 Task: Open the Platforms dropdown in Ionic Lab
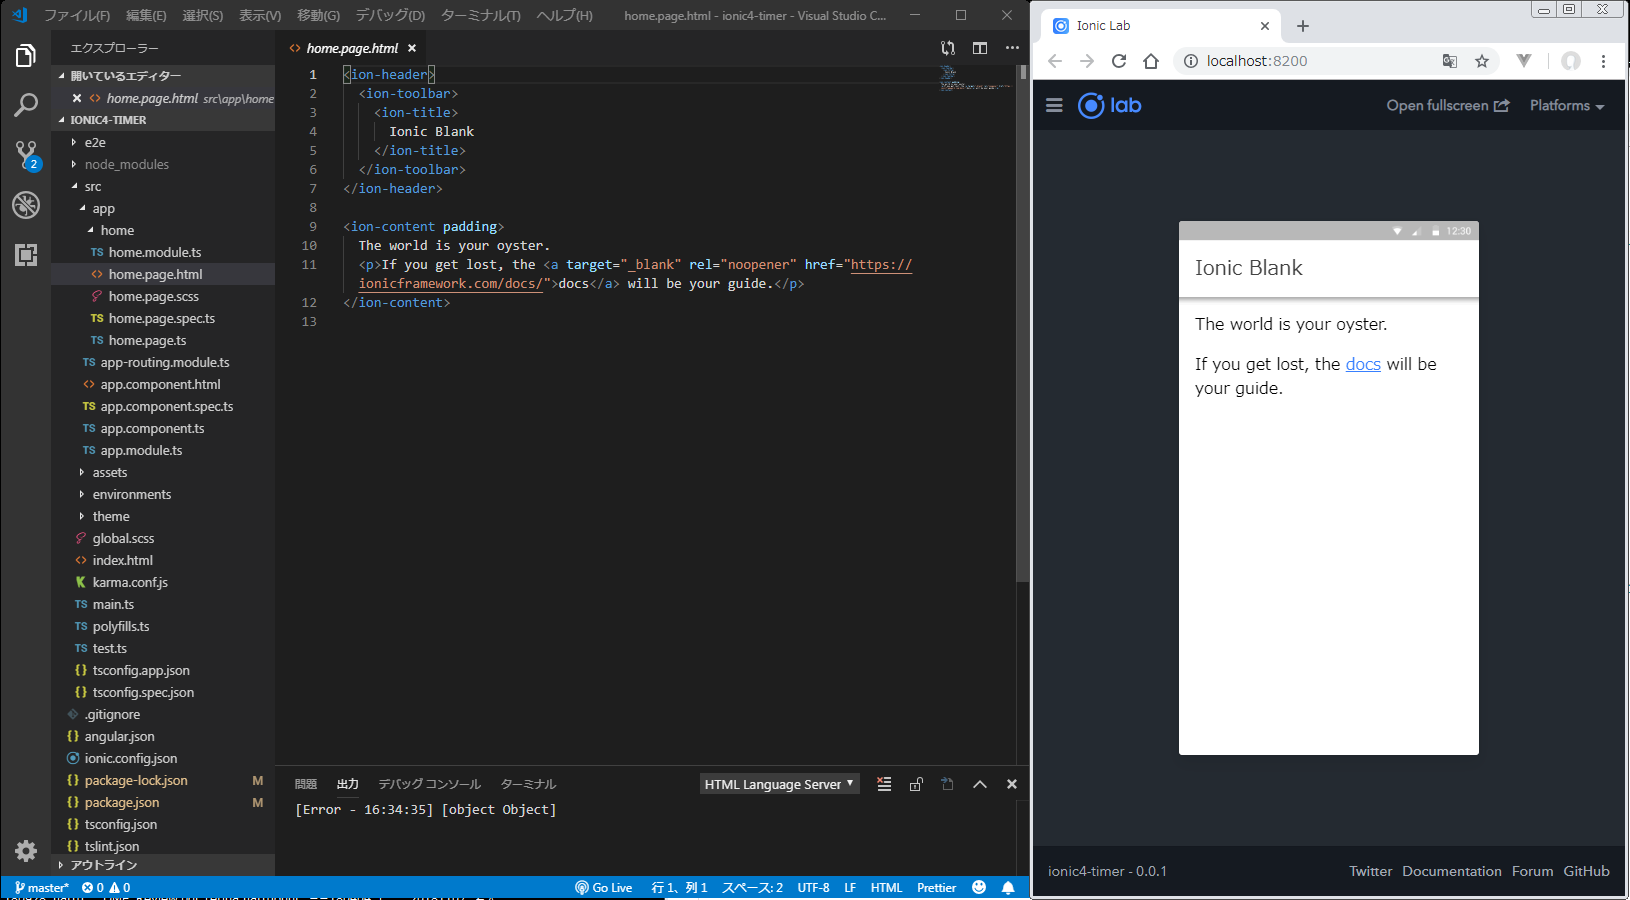point(1566,105)
